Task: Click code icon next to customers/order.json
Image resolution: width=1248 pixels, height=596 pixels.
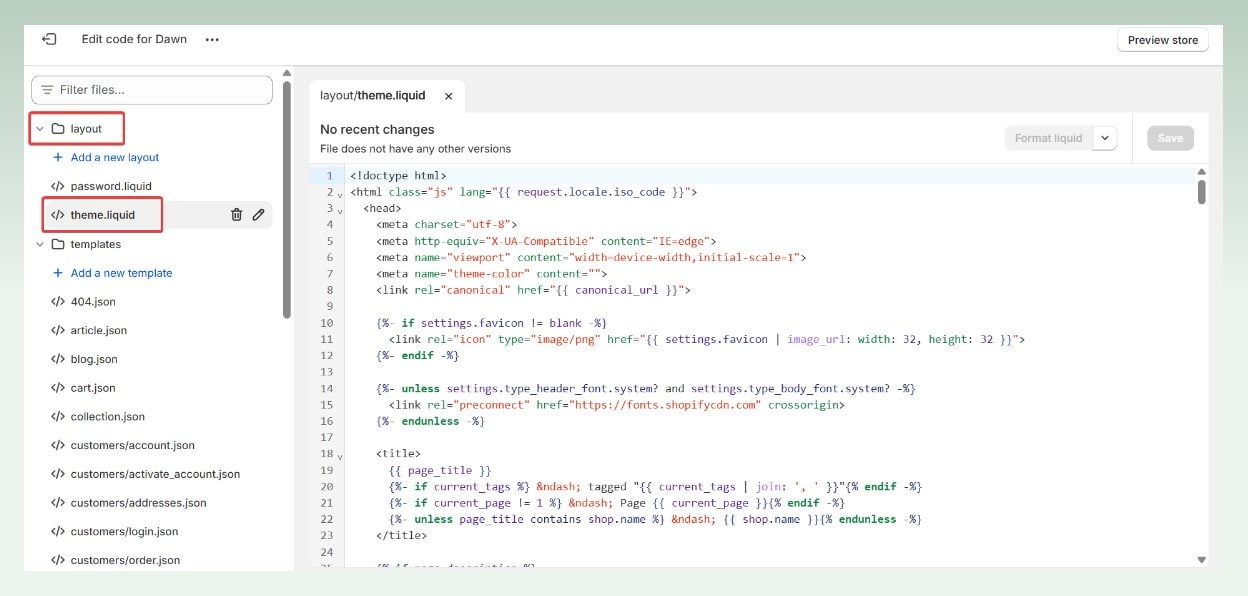Action: pyautogui.click(x=58, y=561)
